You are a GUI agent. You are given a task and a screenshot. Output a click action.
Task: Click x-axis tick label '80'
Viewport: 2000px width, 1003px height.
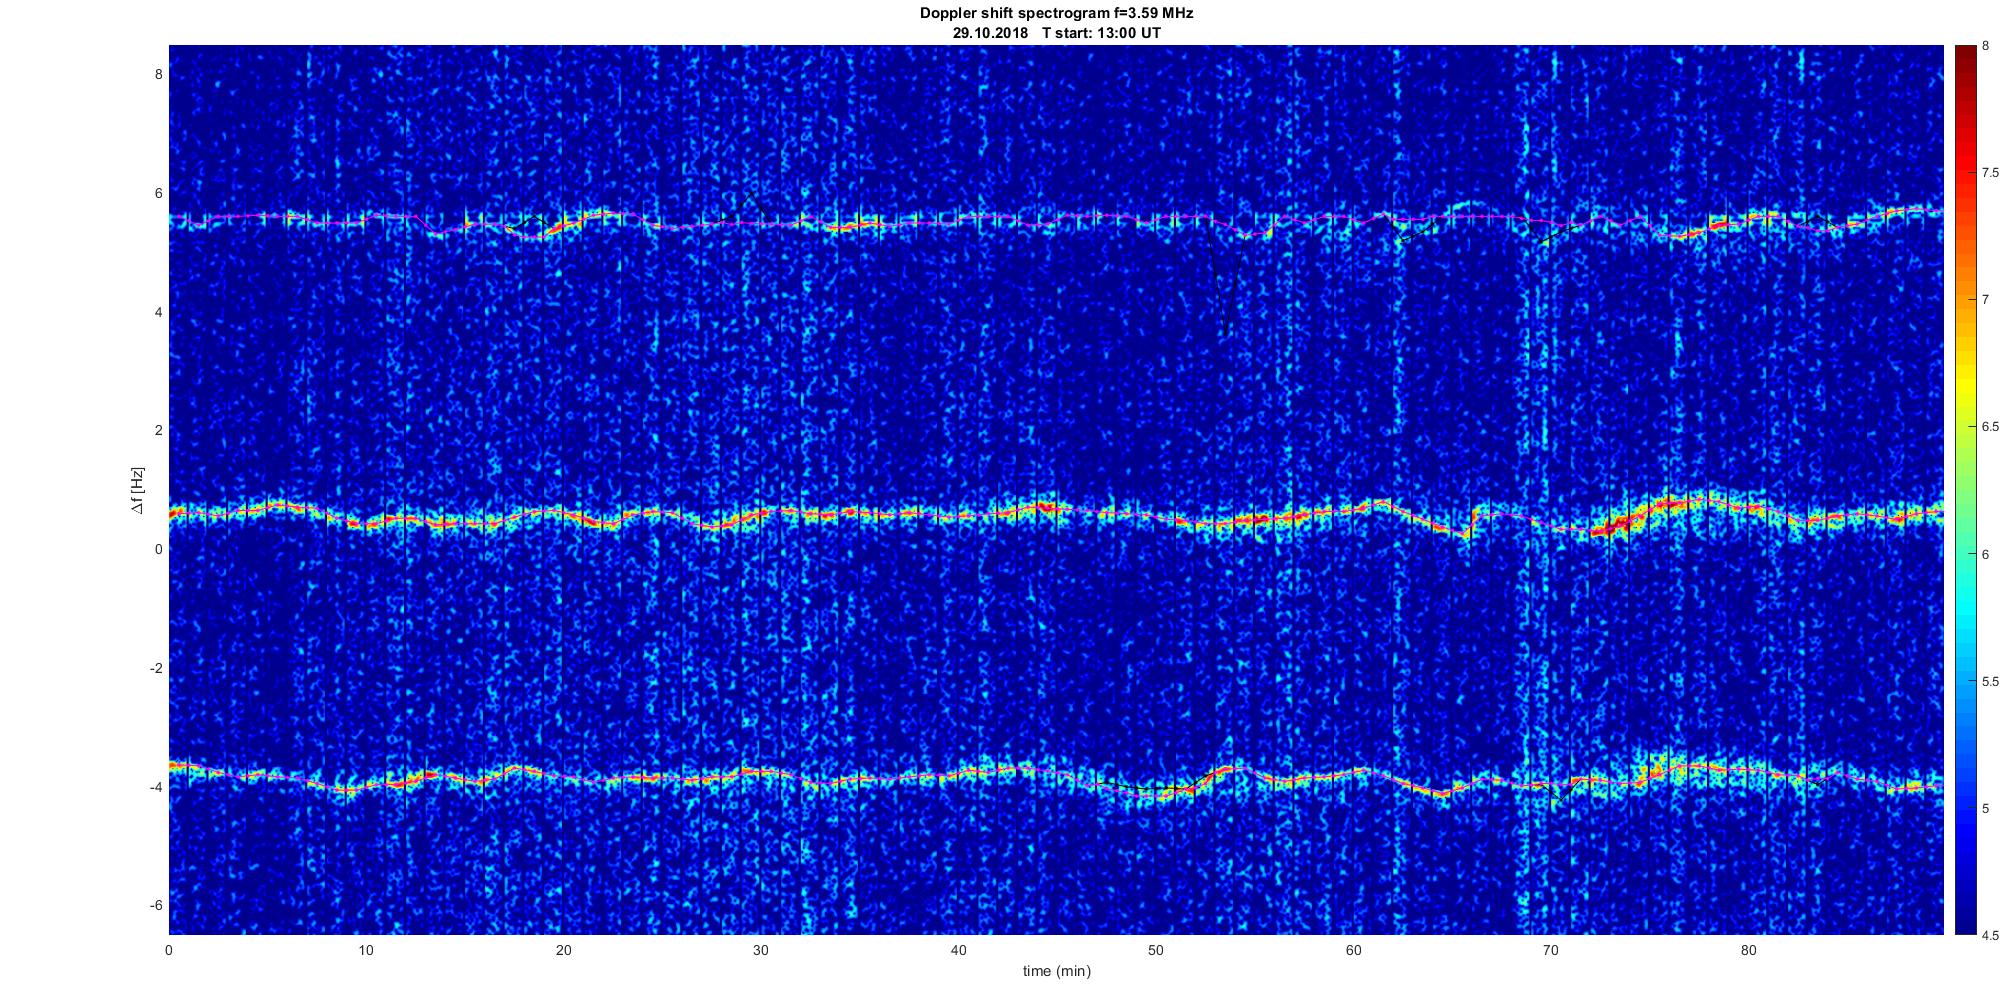click(x=1749, y=950)
